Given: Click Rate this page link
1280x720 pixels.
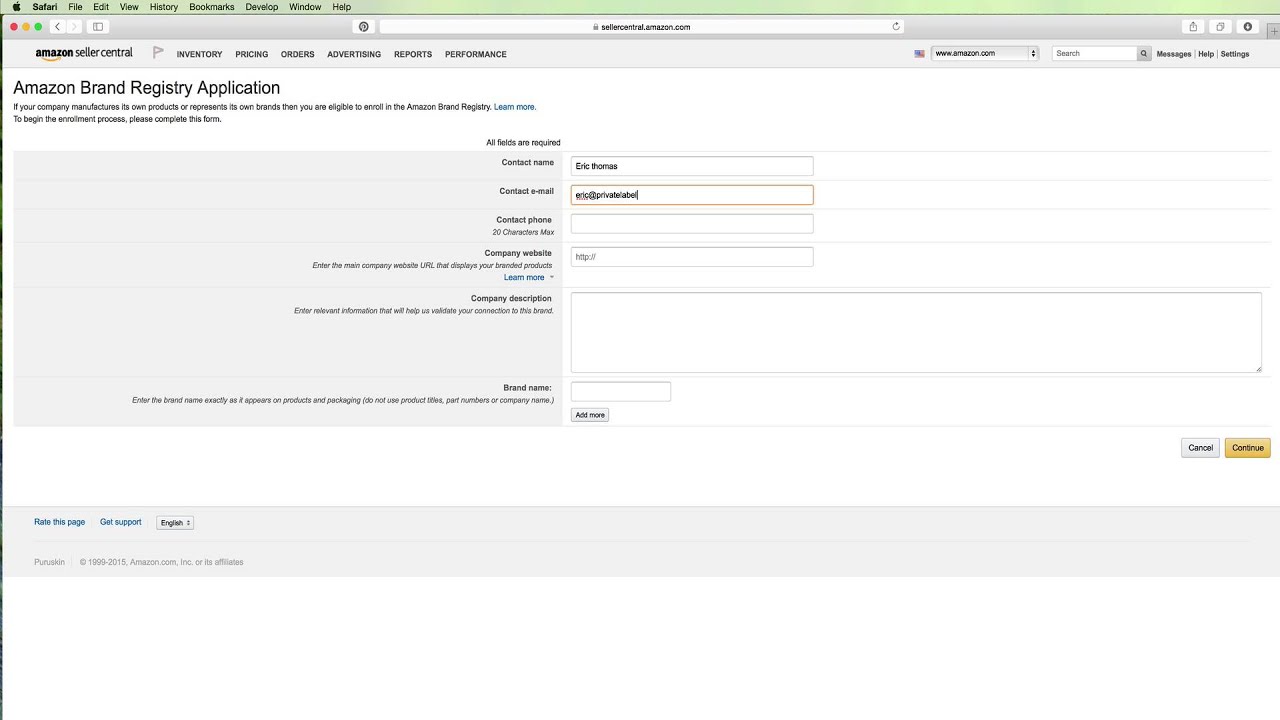Looking at the screenshot, I should (x=60, y=522).
